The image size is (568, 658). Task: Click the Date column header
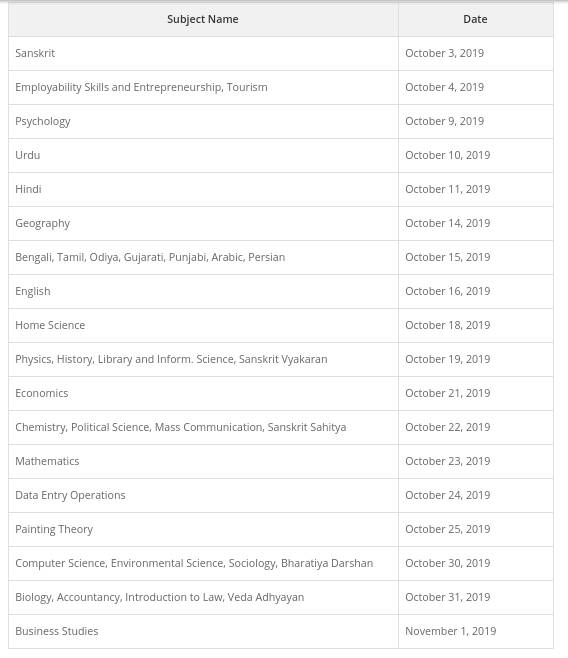pos(475,19)
